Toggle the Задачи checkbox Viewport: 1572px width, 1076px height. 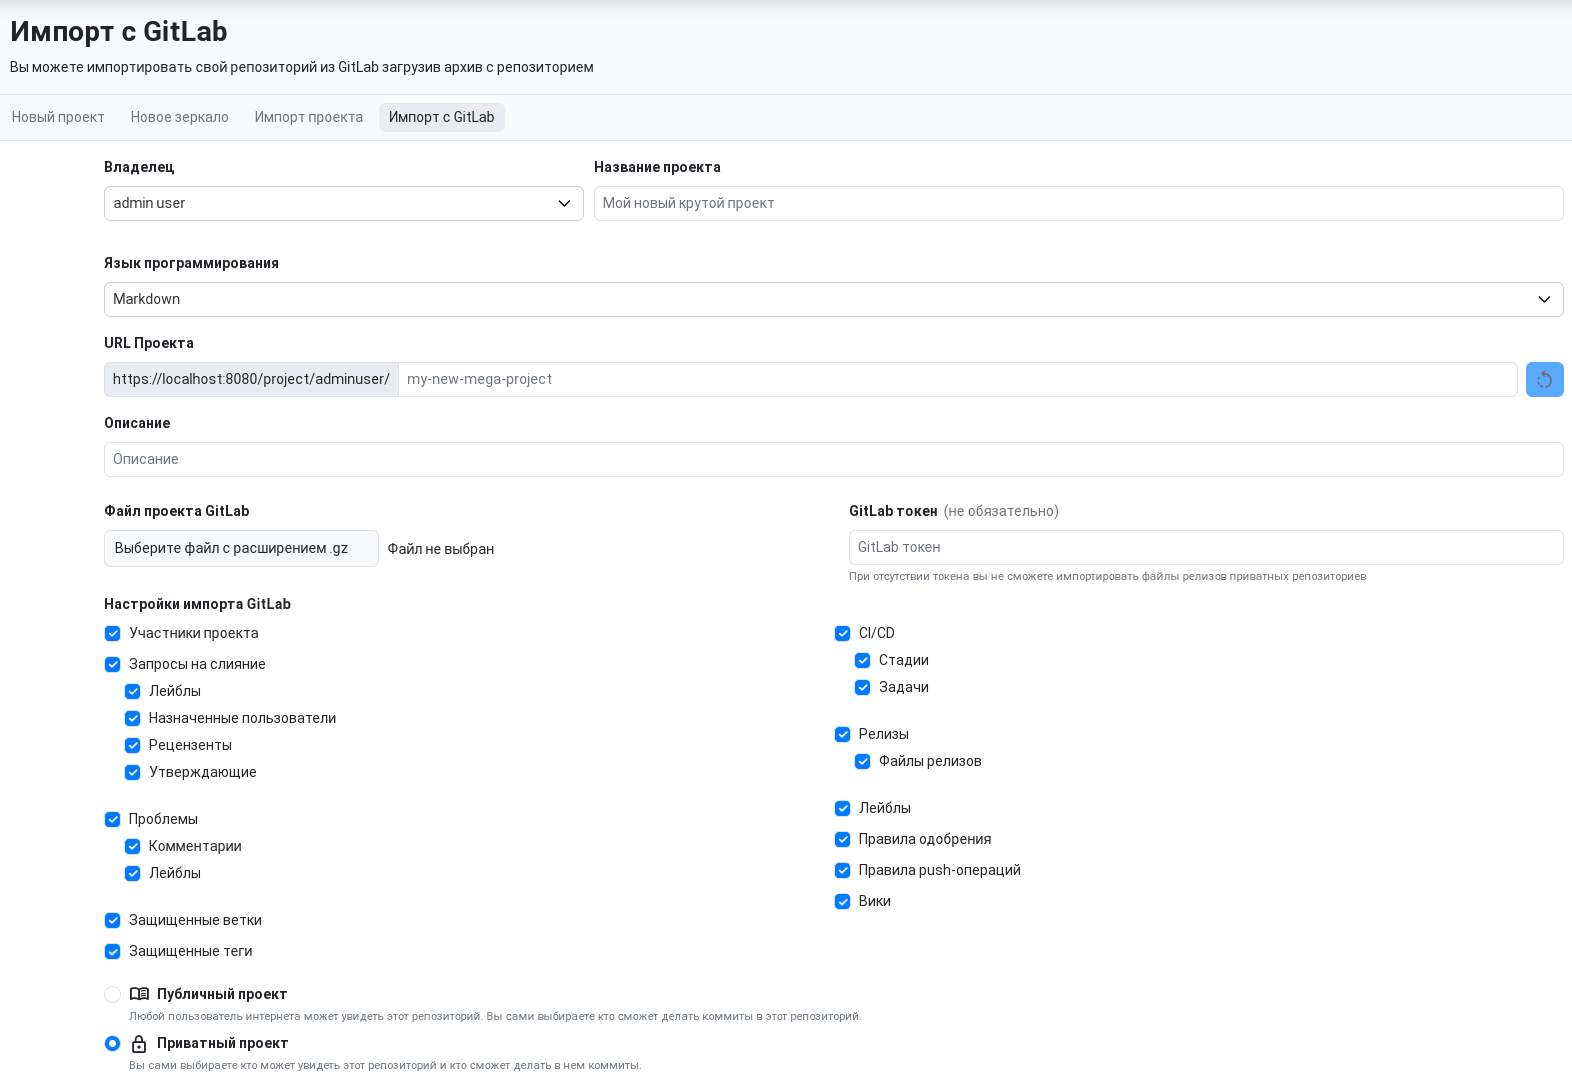(863, 687)
